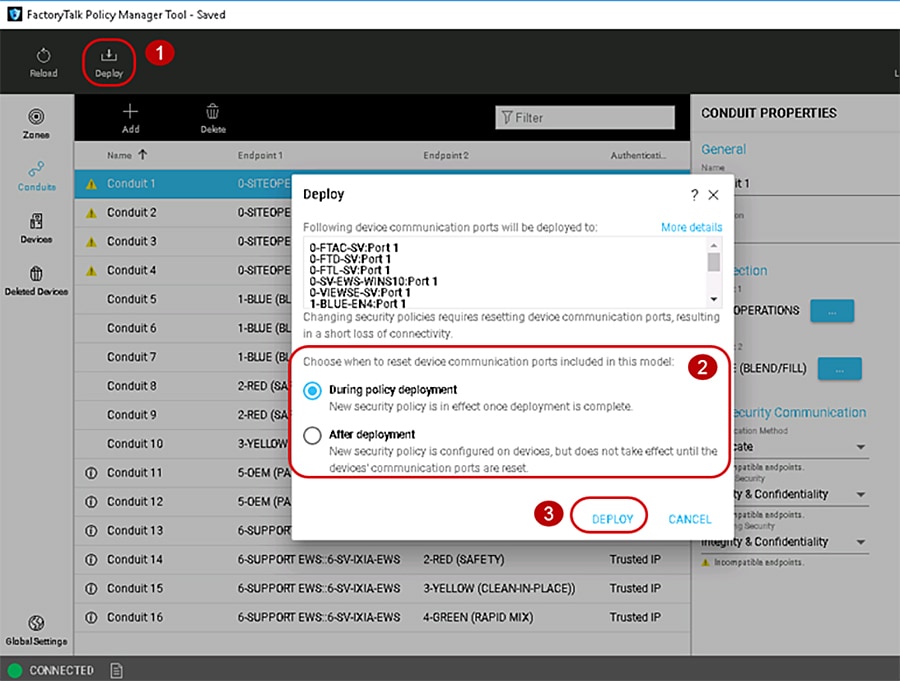Select the During policy deployment option
The width and height of the screenshot is (900, 681).
pyautogui.click(x=312, y=391)
